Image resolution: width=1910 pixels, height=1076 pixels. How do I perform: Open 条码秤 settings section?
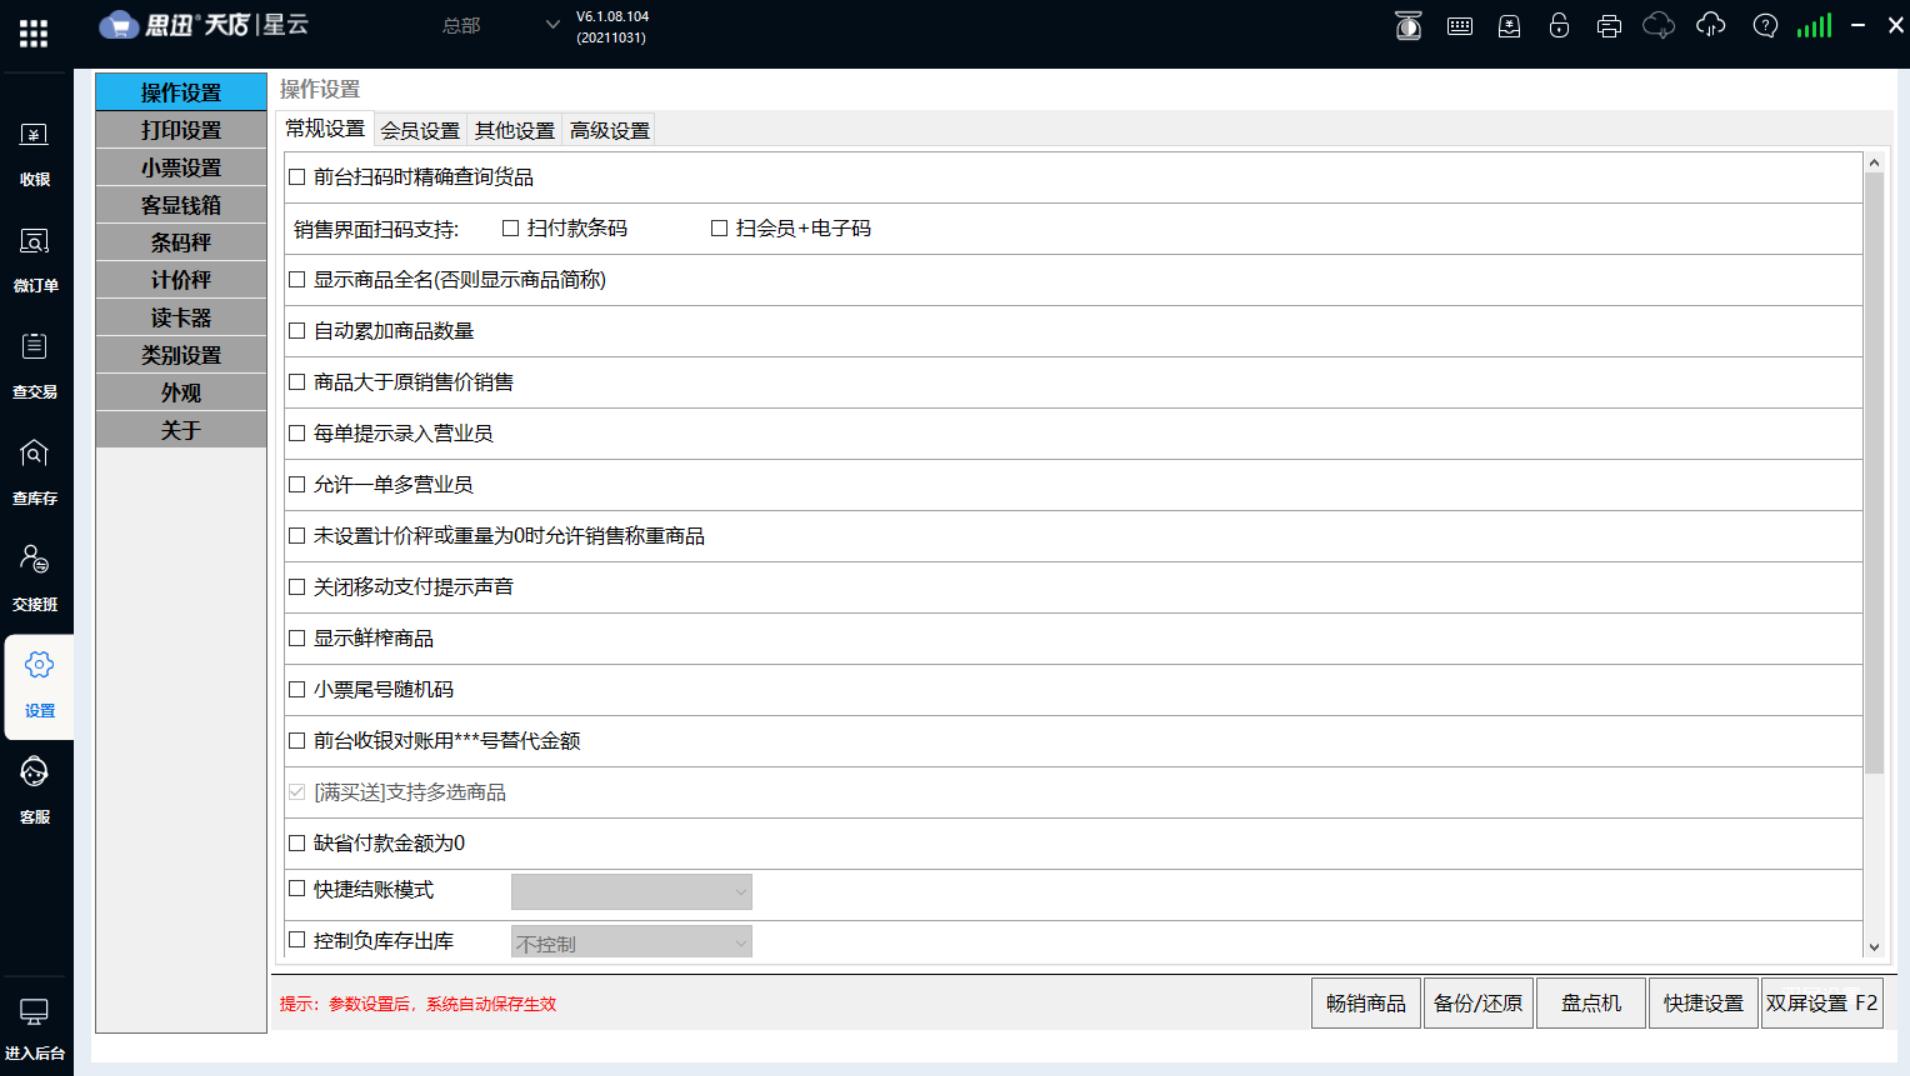(x=181, y=242)
